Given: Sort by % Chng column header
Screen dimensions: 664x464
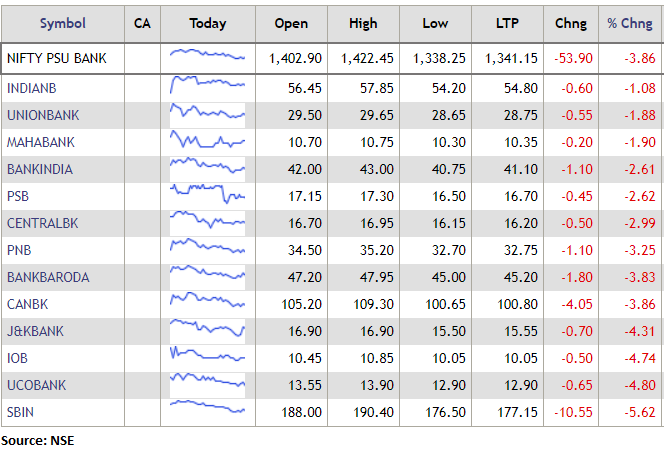Looking at the screenshot, I should (631, 23).
